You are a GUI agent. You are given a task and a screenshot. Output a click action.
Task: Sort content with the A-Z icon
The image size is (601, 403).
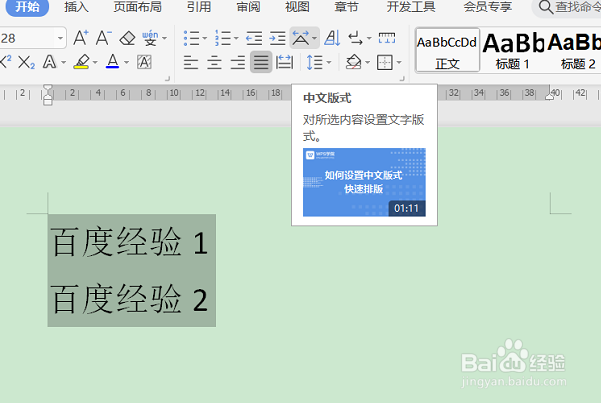tap(332, 38)
